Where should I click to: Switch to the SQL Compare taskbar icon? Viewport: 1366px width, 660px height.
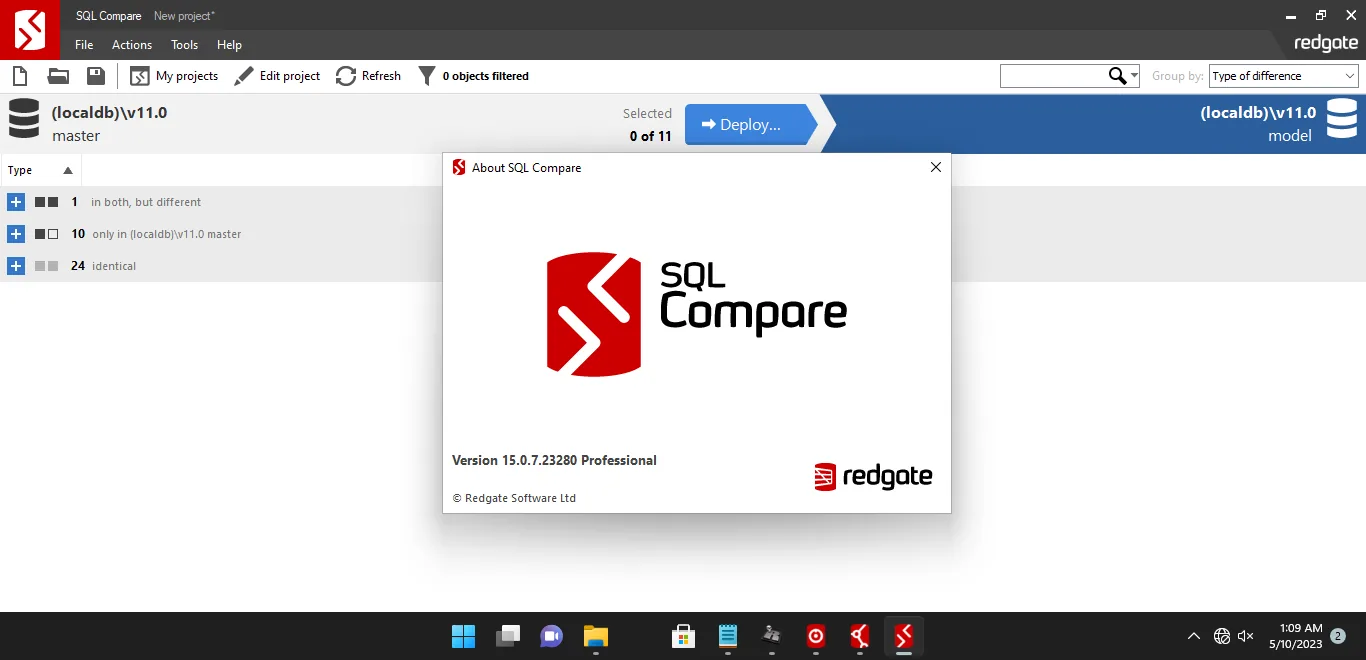tap(904, 636)
